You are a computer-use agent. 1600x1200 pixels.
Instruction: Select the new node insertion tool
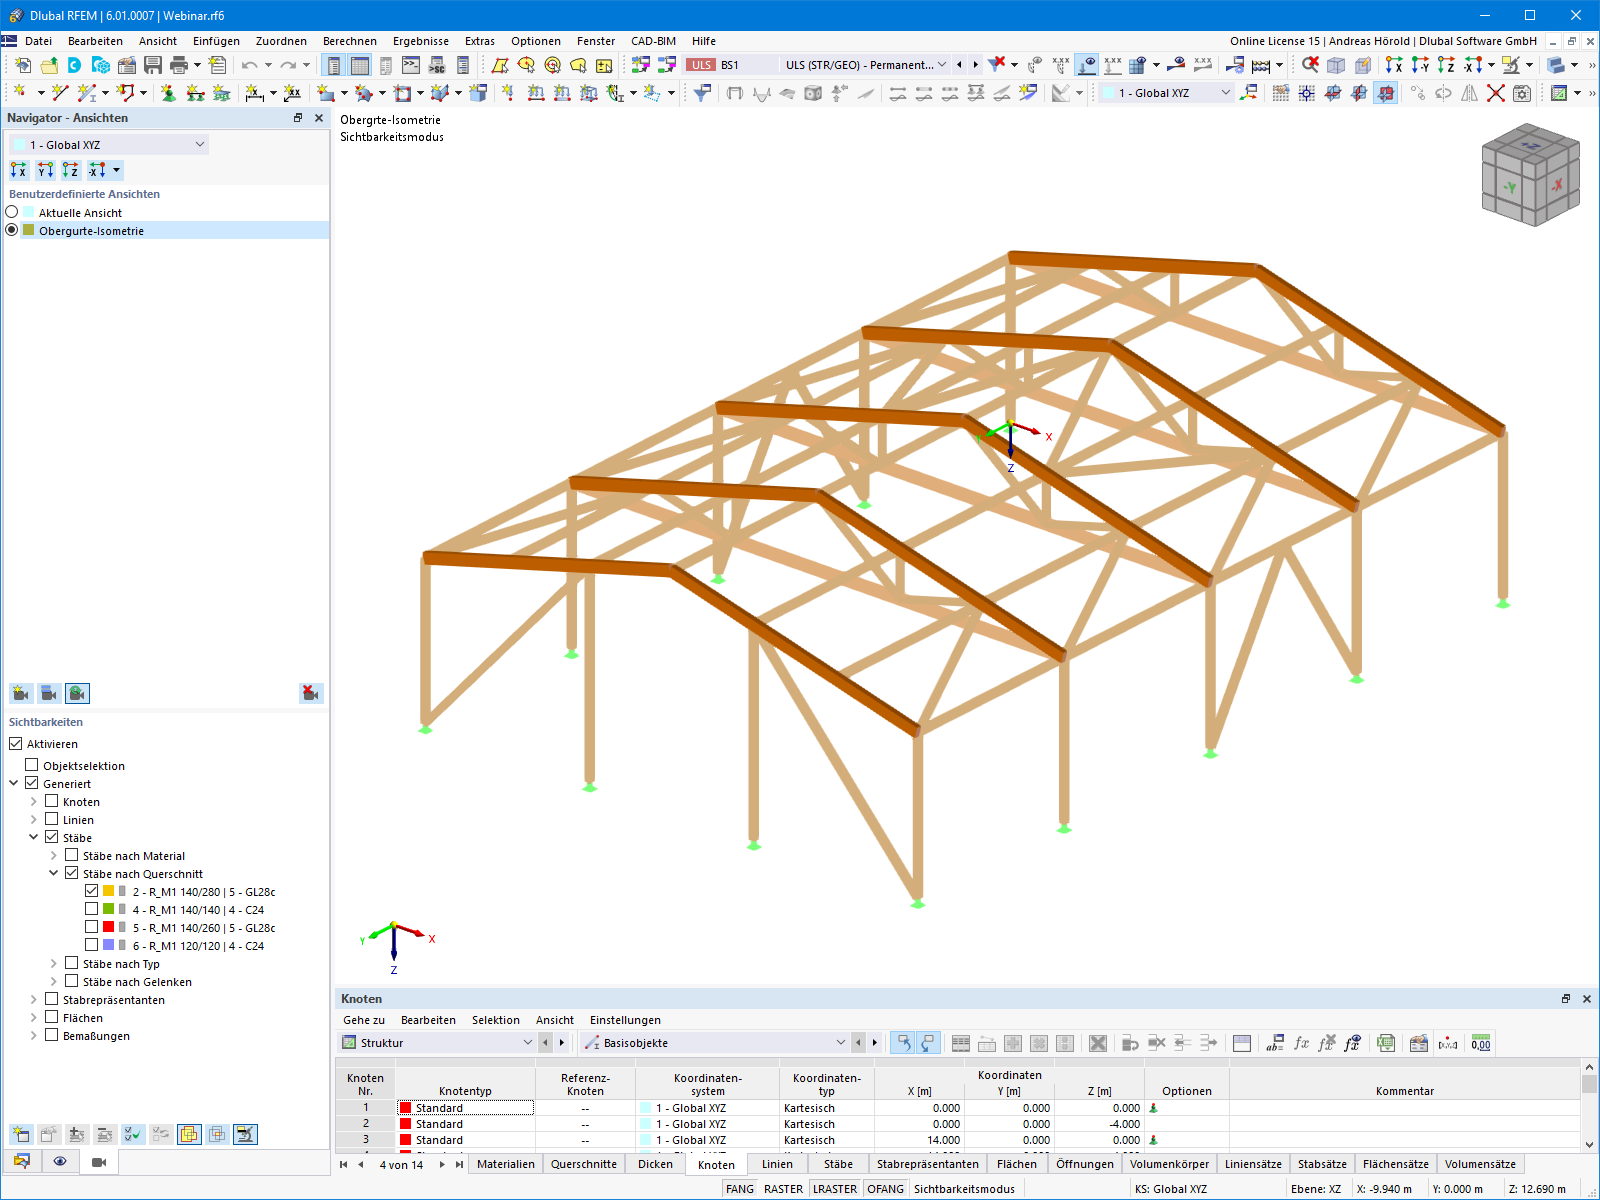(17, 92)
